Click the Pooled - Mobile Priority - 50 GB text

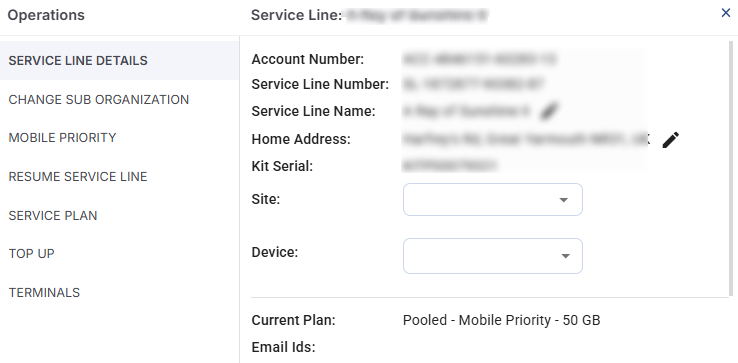[501, 320]
